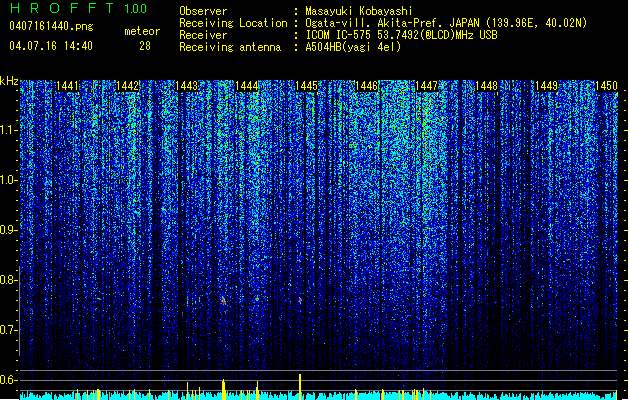Viewport: 629px width, 400px height.
Task: Click the 1447 time marker
Action: pyautogui.click(x=426, y=86)
